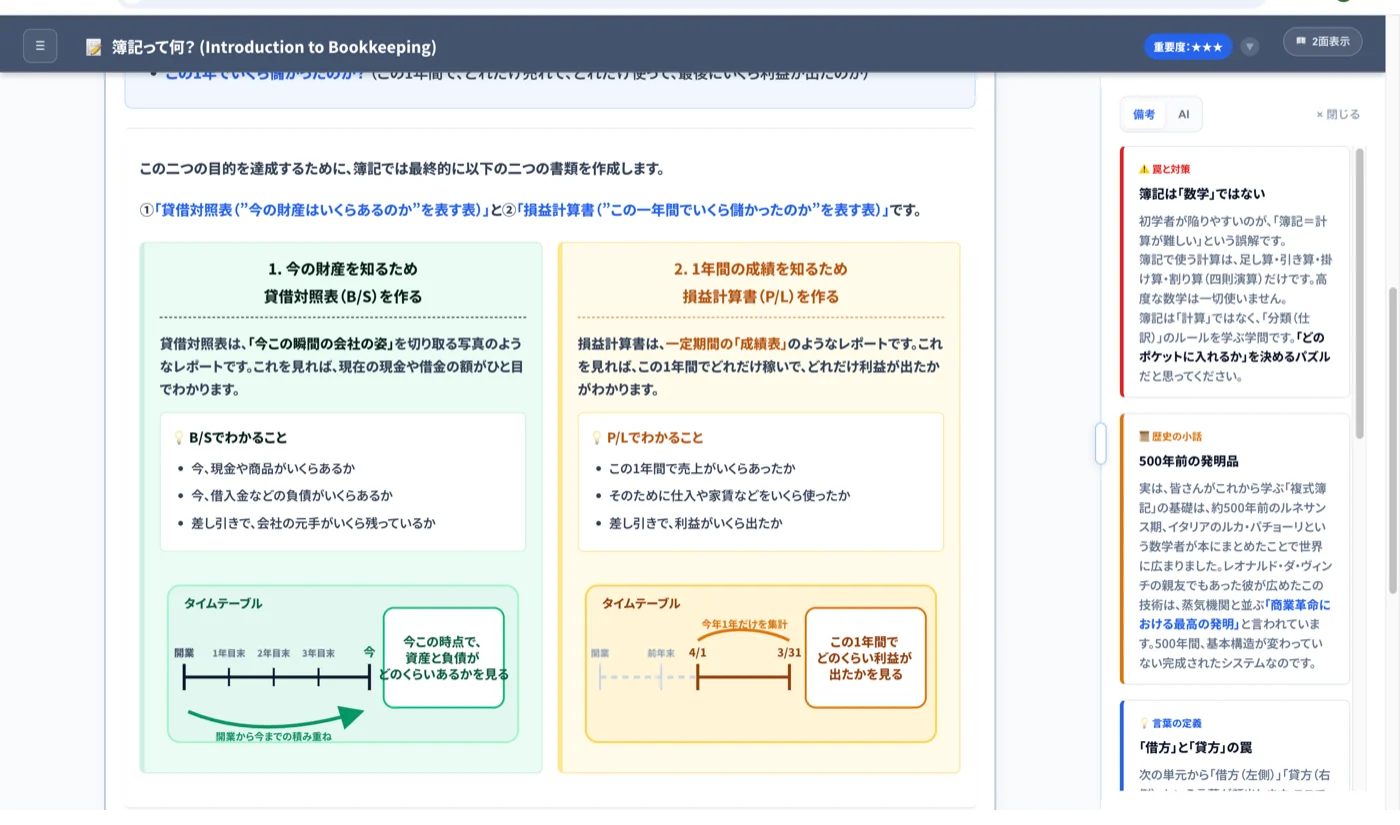
Task: Toggle the 2面表示 two-pane view button
Action: 1322,42
